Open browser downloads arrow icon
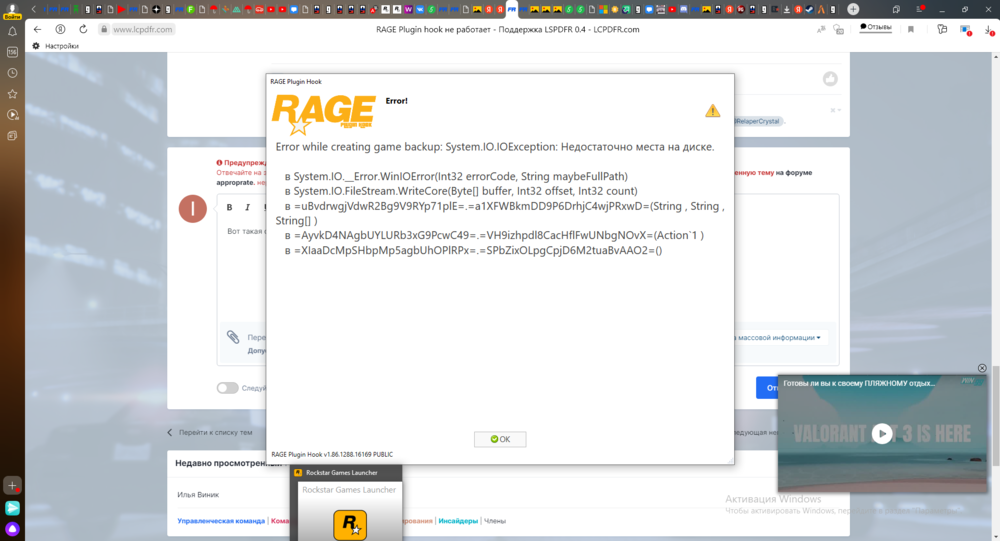Screen dimensions: 1000x541 [x=989, y=29]
